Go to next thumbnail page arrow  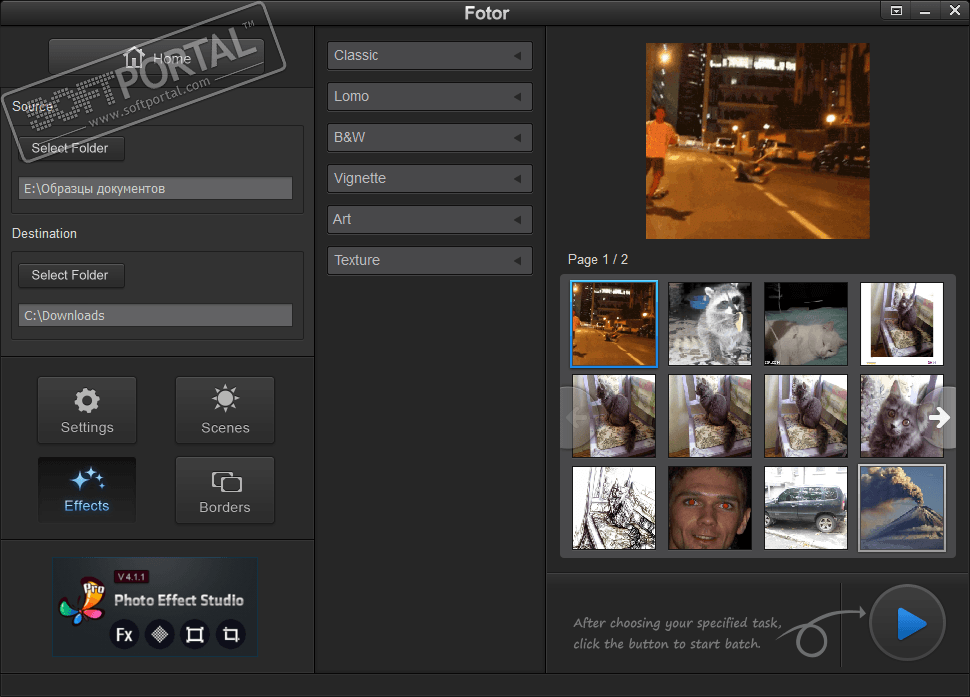[940, 418]
